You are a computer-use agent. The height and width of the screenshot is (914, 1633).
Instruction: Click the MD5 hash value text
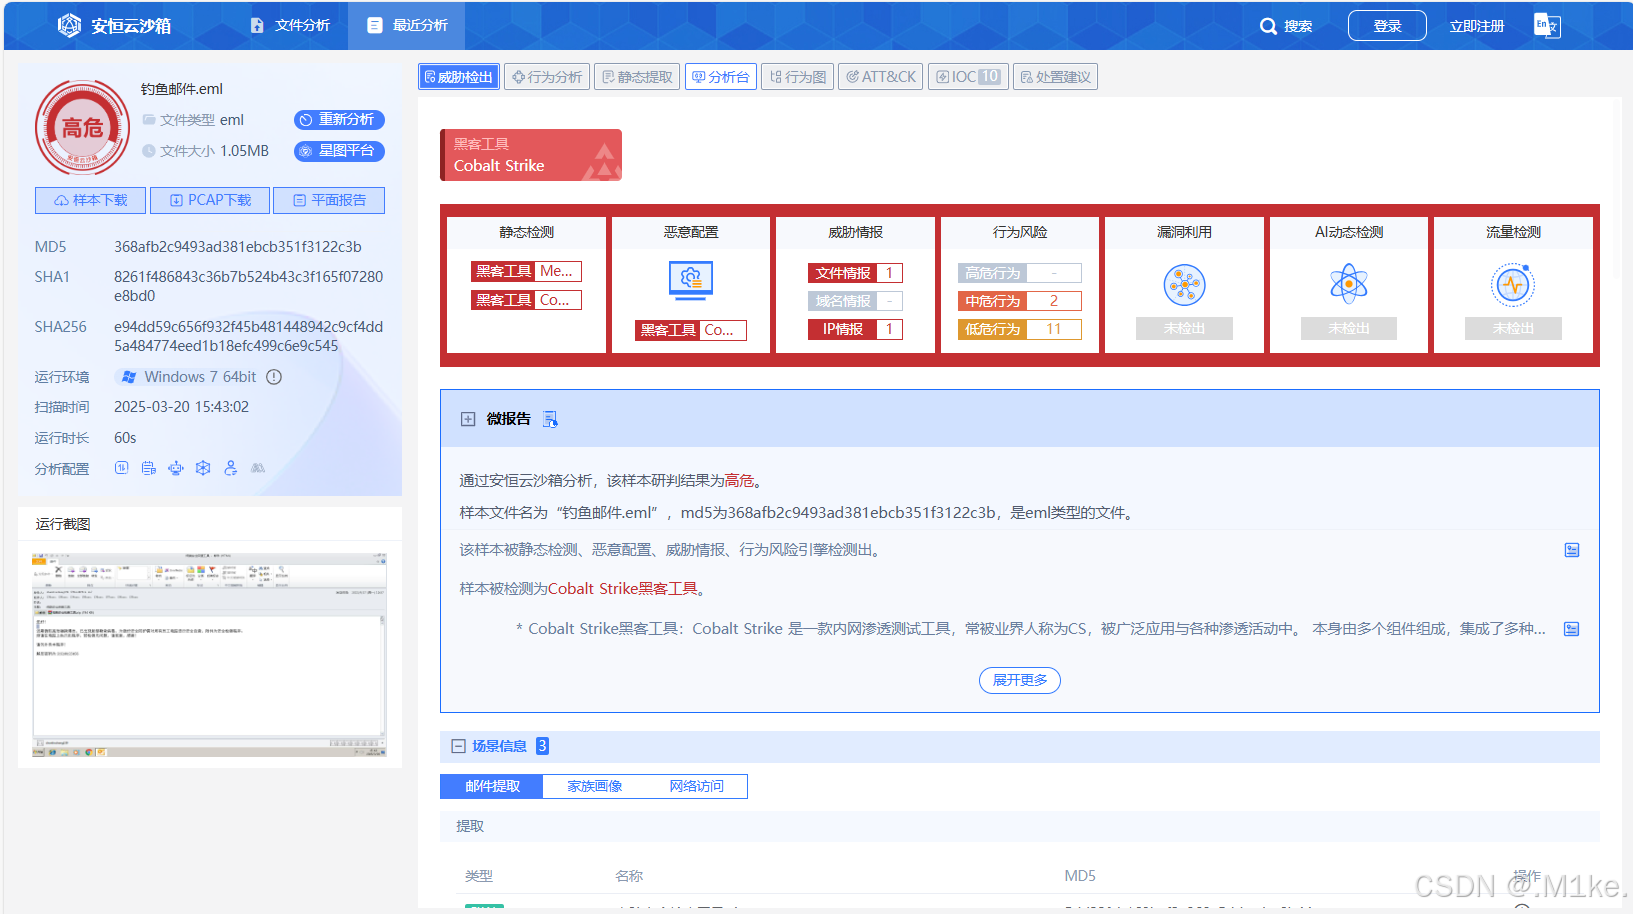(238, 247)
